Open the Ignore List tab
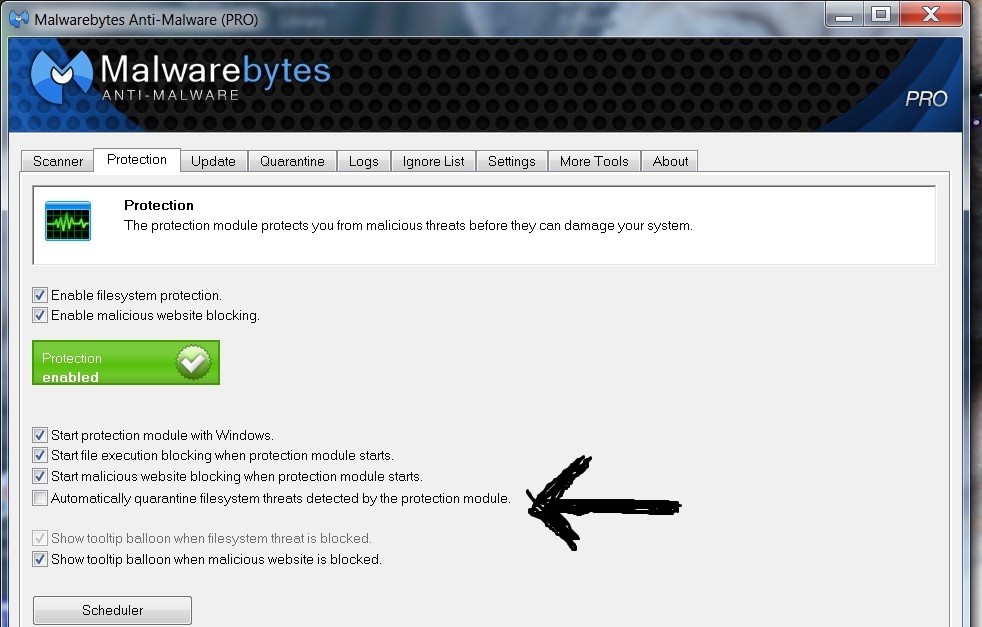 click(433, 162)
